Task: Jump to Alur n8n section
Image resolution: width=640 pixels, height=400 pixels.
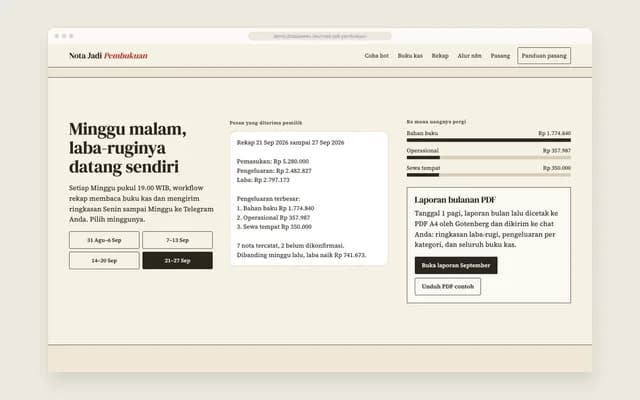Action: click(x=469, y=56)
